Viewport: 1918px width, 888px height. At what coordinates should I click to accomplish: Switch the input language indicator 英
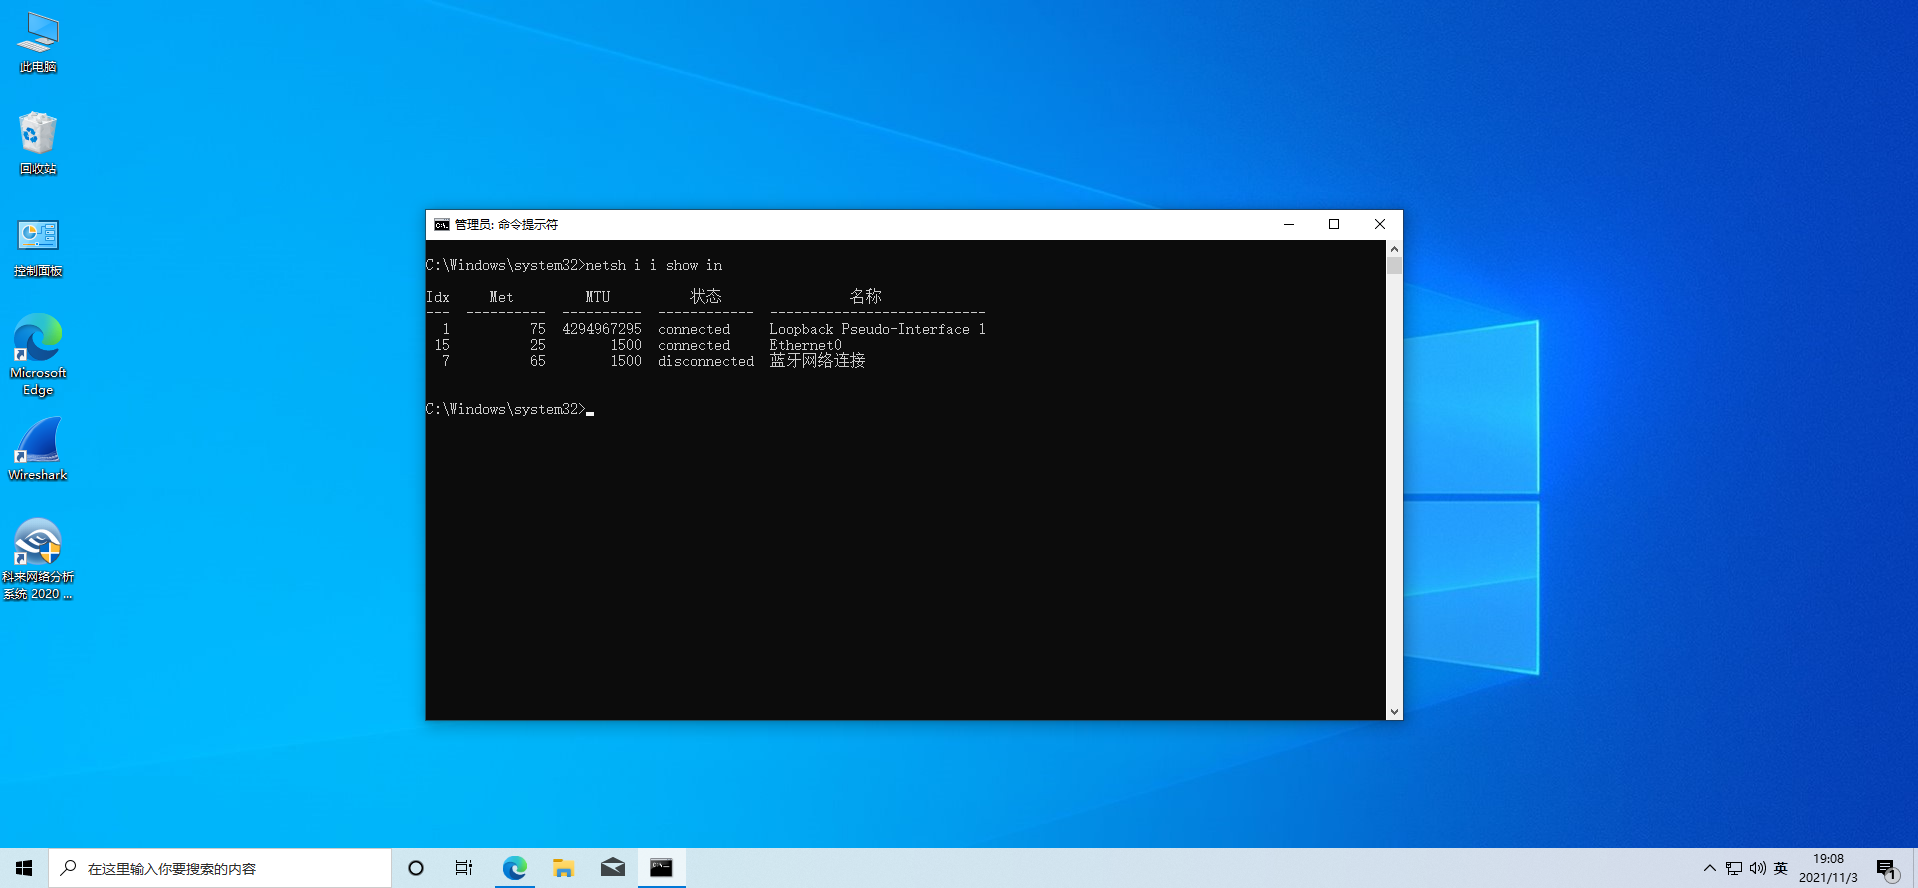click(1781, 868)
